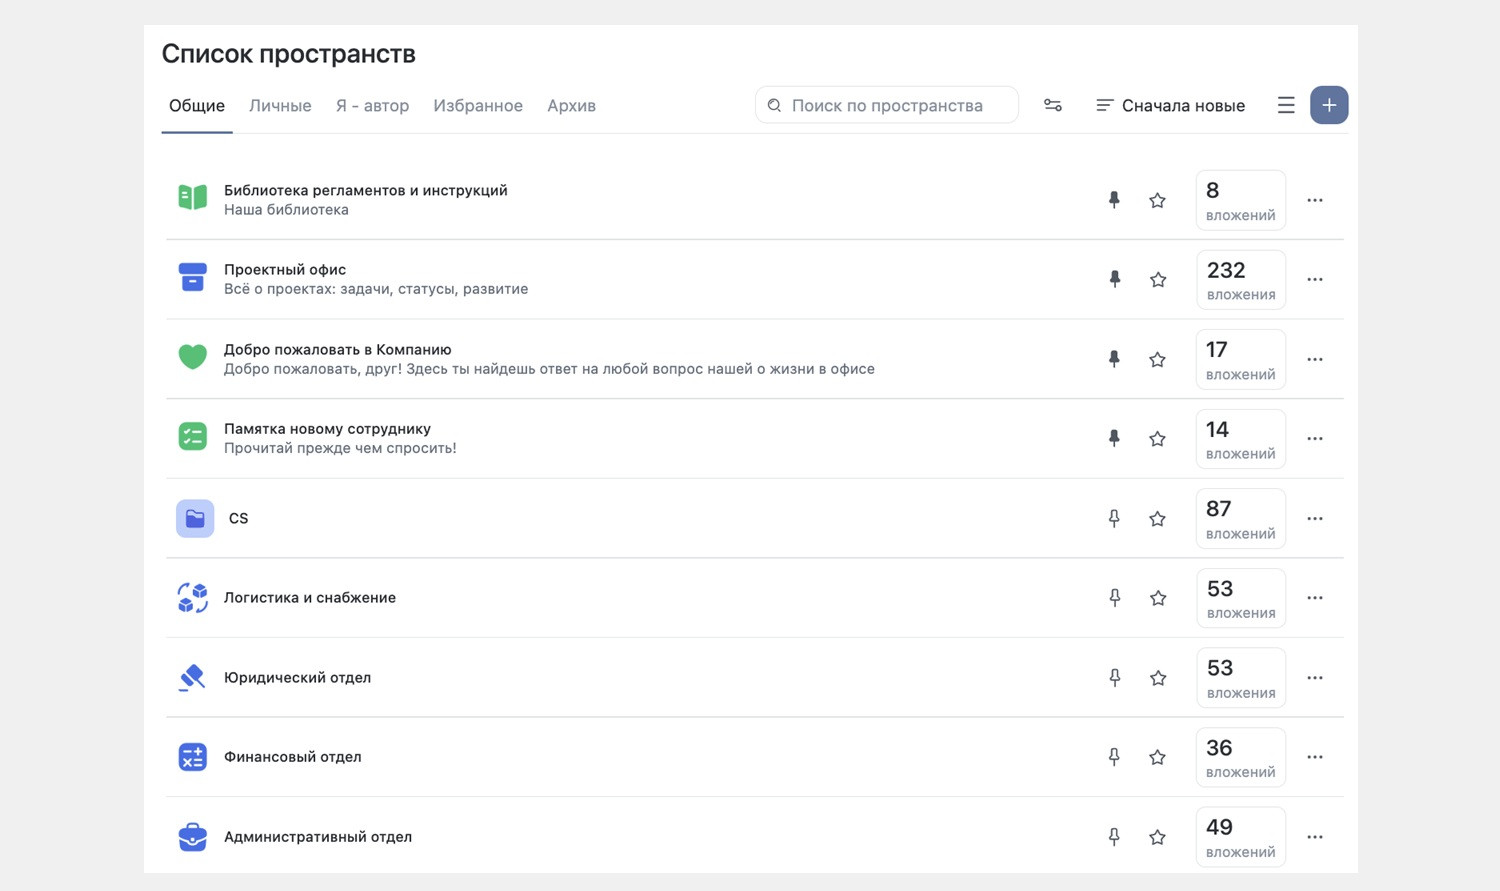Viewport: 1500px width, 891px height.
Task: Click the green checklist icon of Памятка новому сотруднику
Action: pos(193,437)
